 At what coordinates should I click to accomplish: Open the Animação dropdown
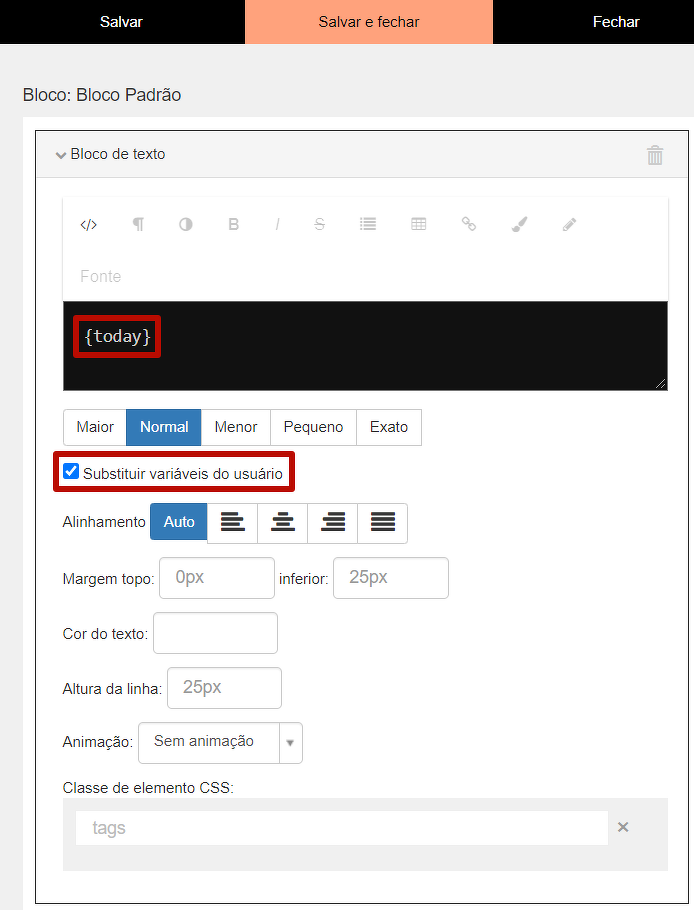point(220,743)
